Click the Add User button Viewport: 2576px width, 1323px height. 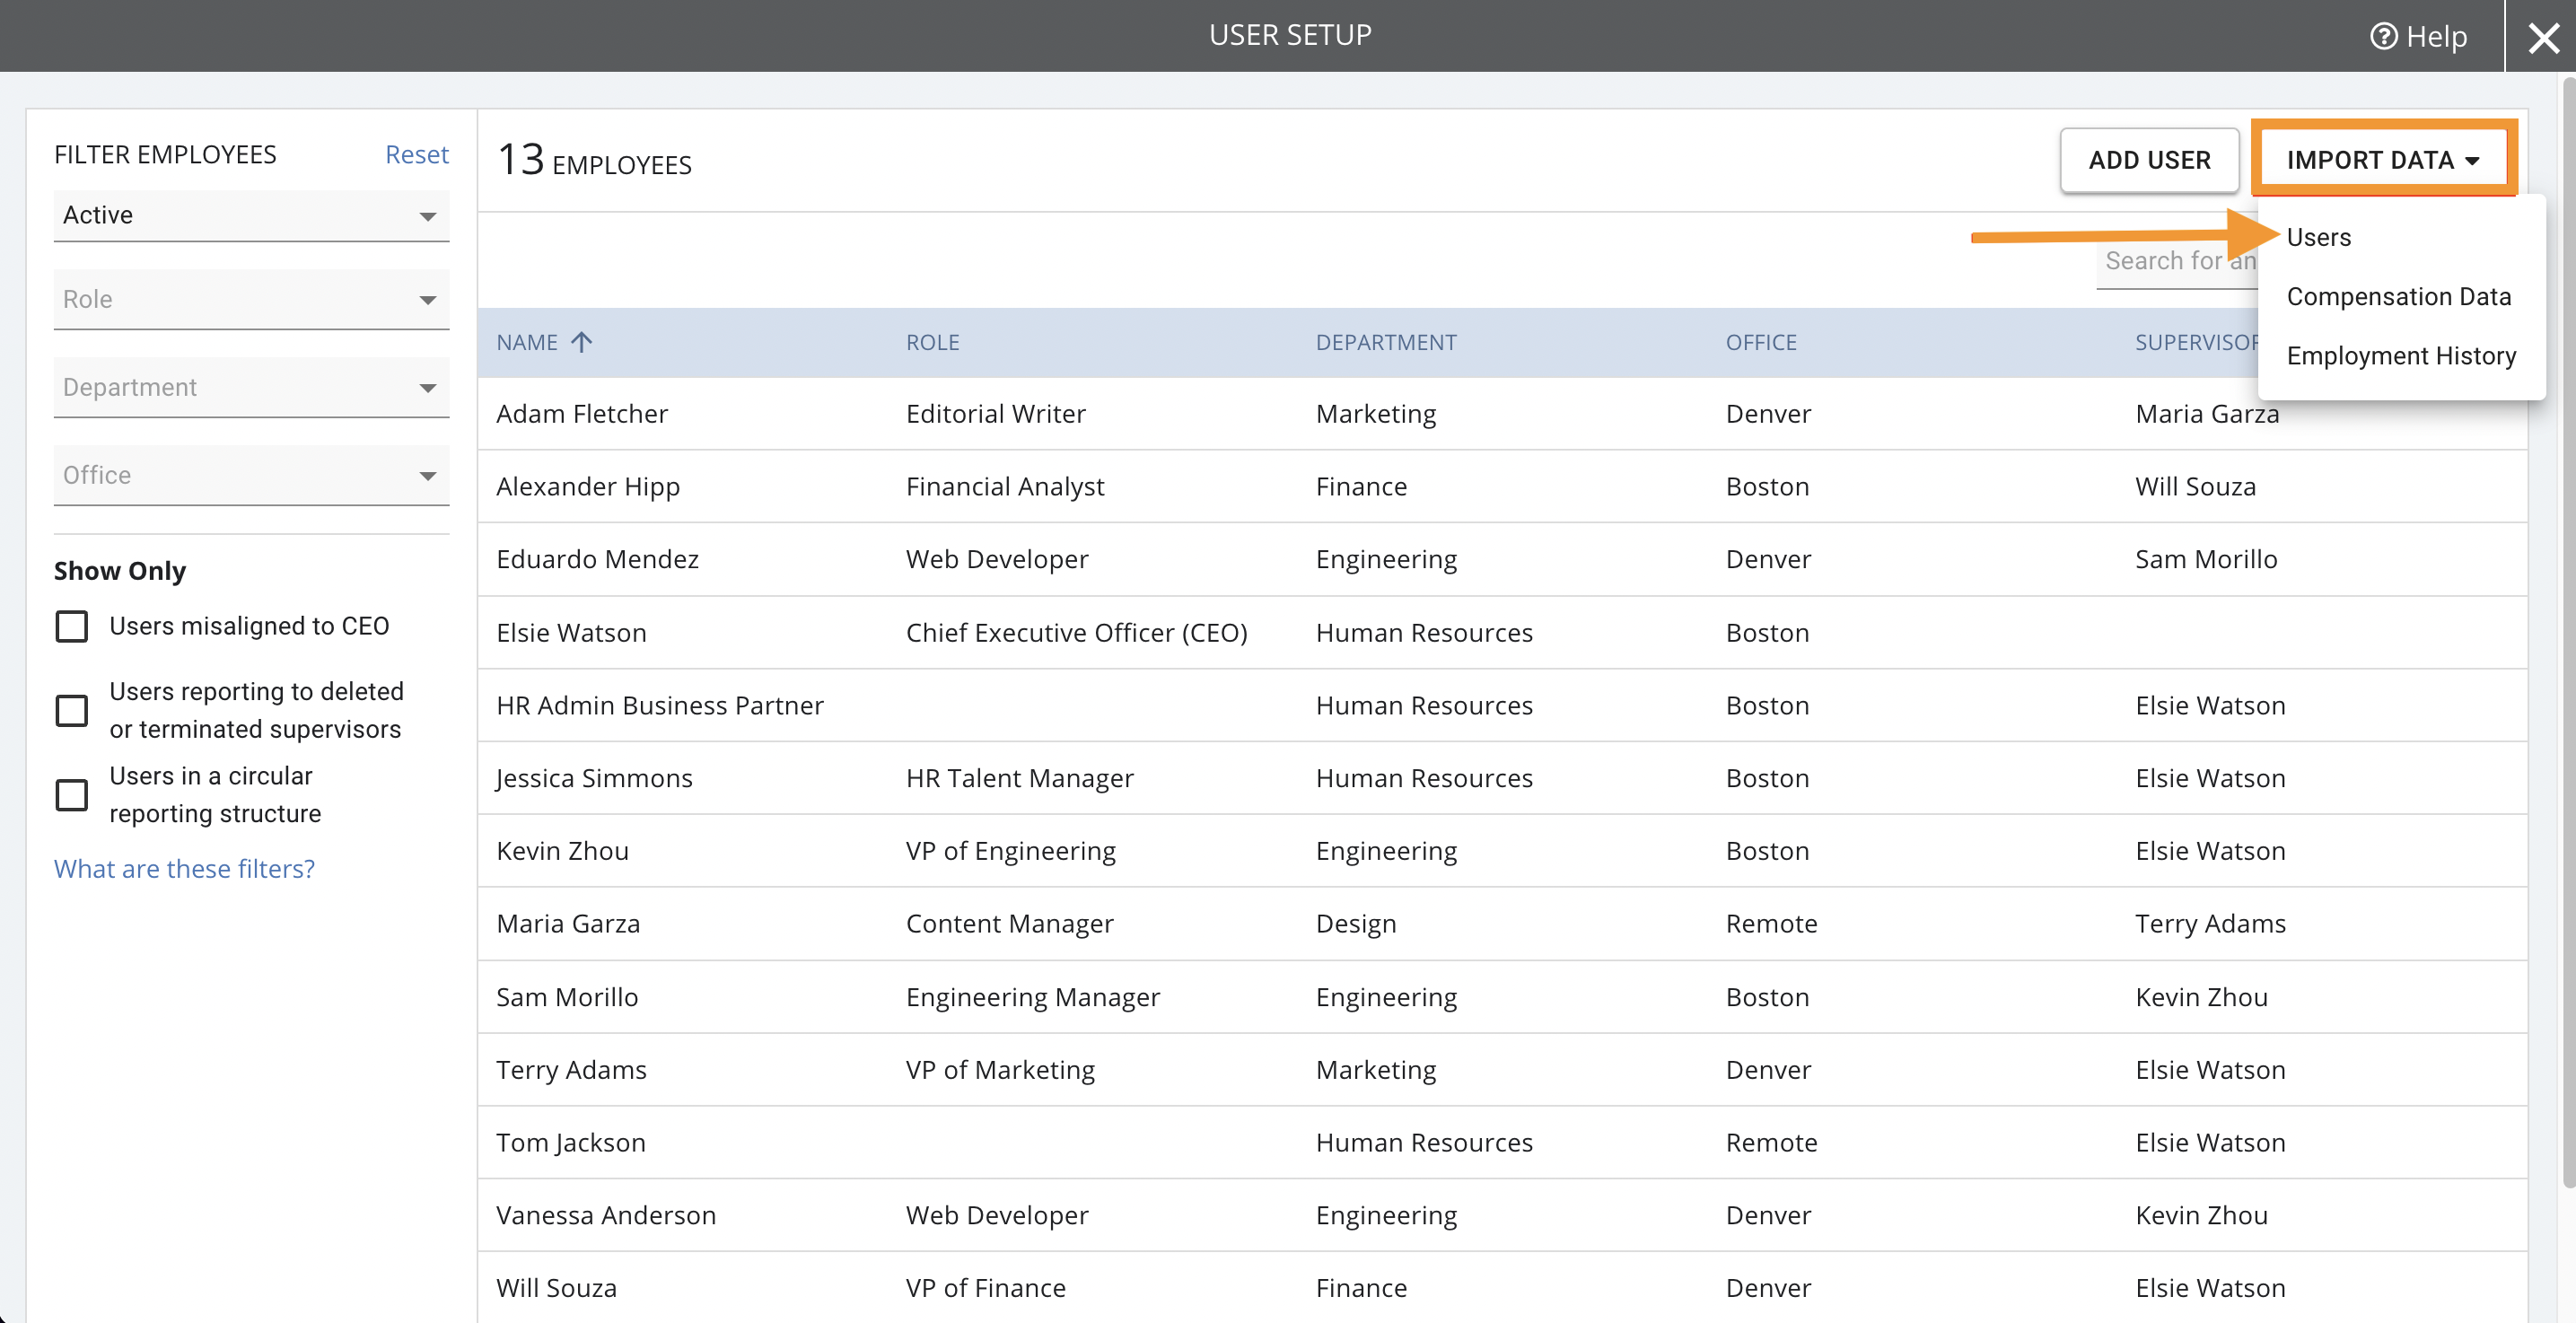(2149, 159)
